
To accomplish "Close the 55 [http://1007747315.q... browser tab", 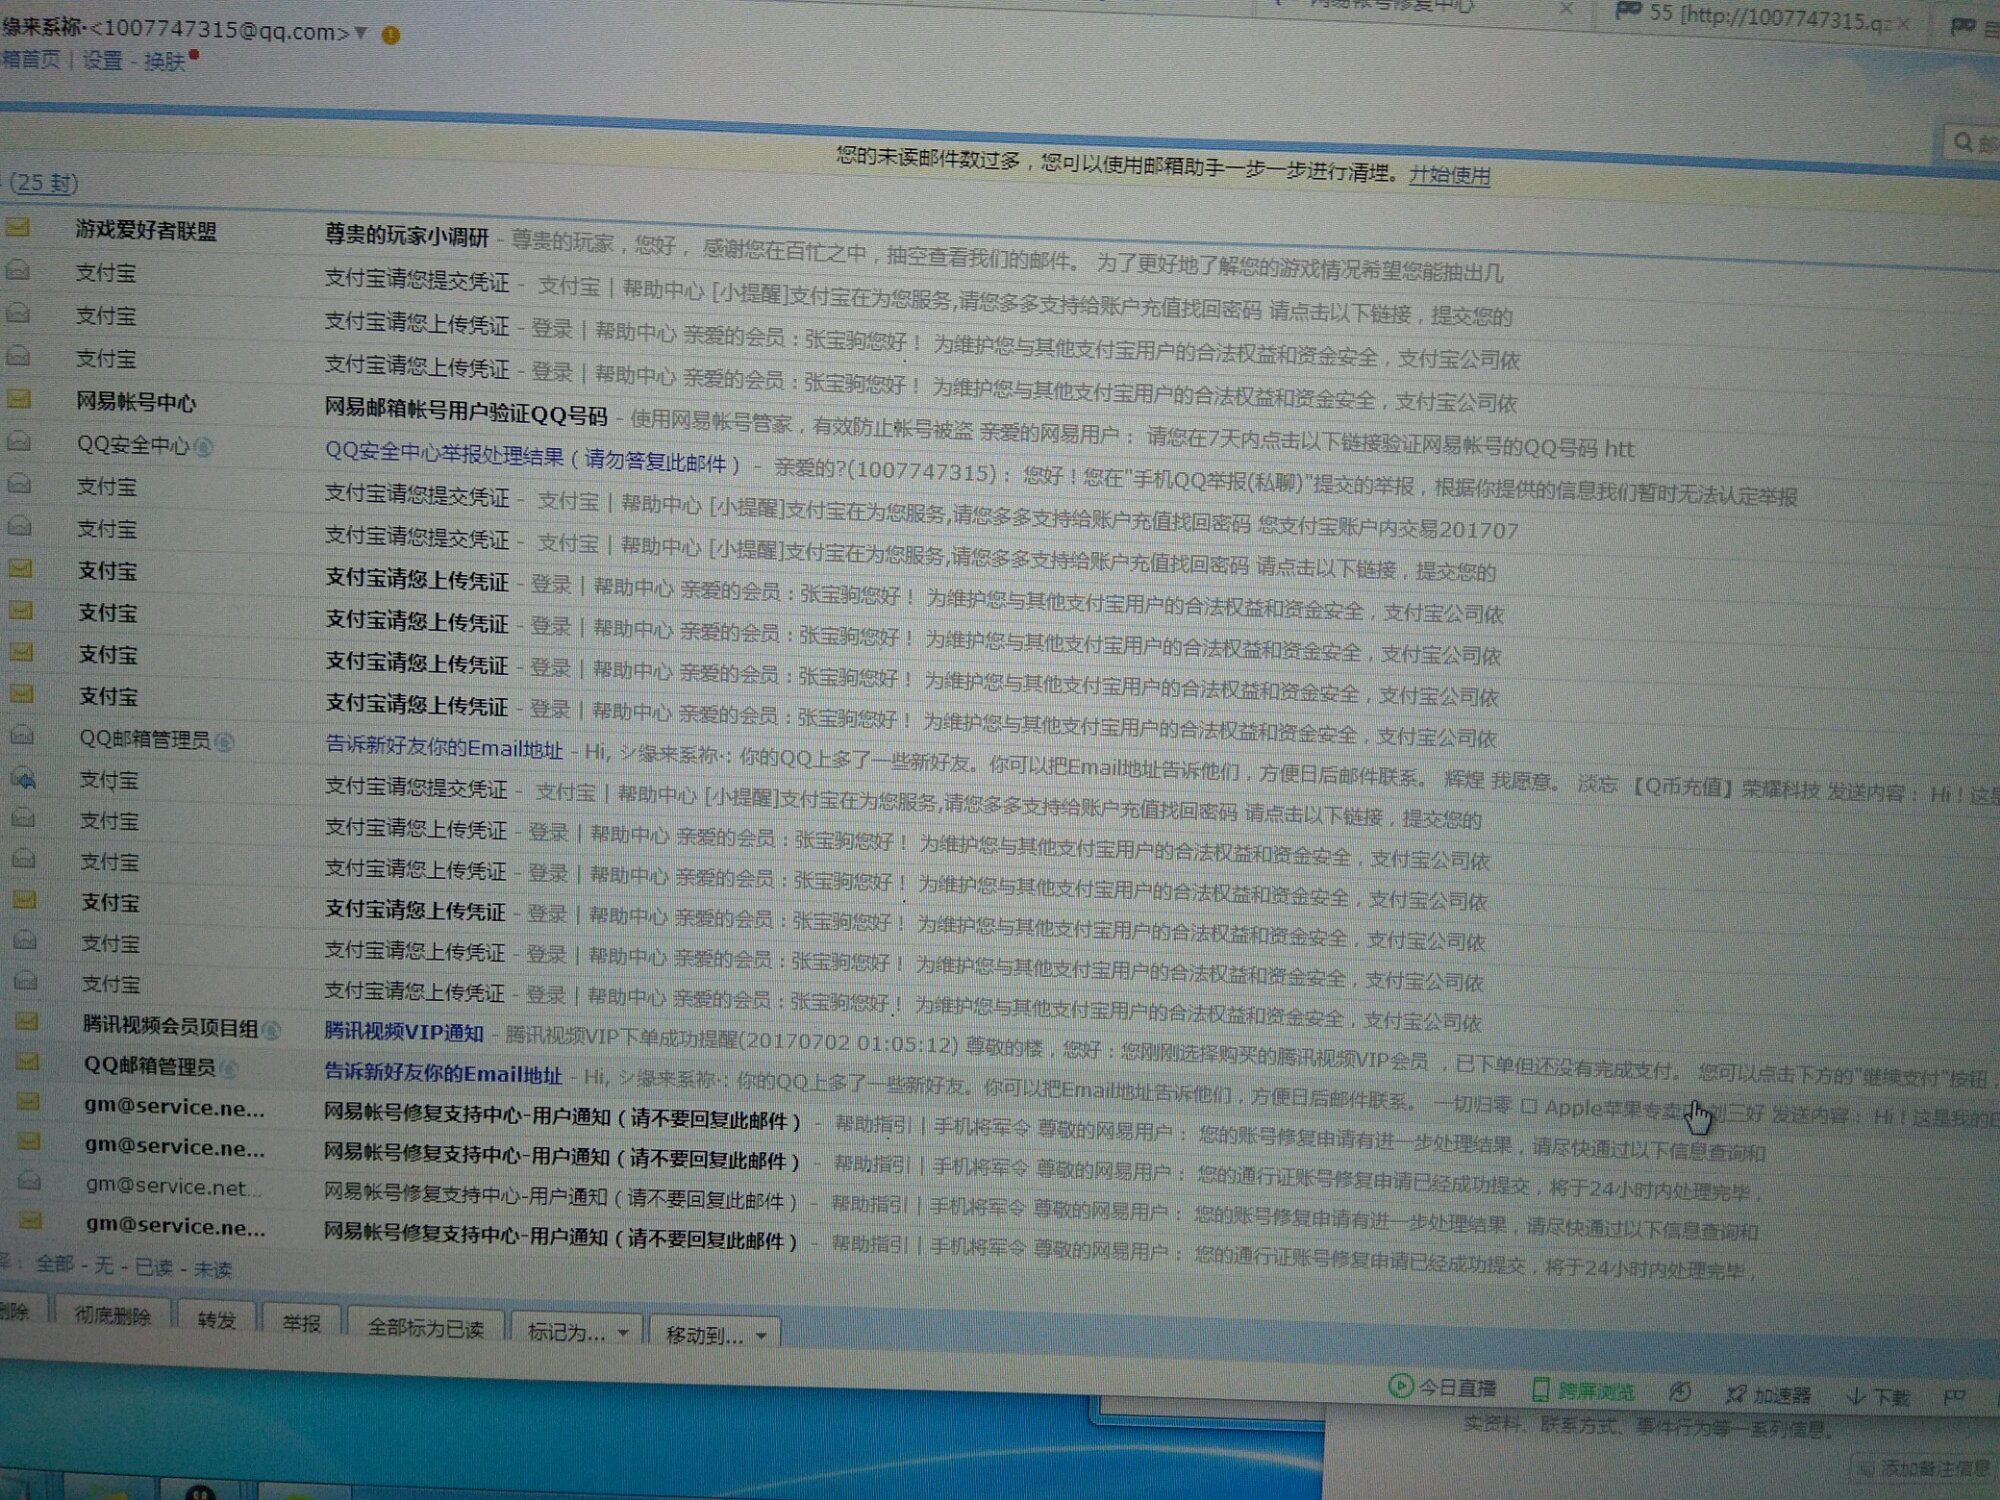I will coord(1904,23).
